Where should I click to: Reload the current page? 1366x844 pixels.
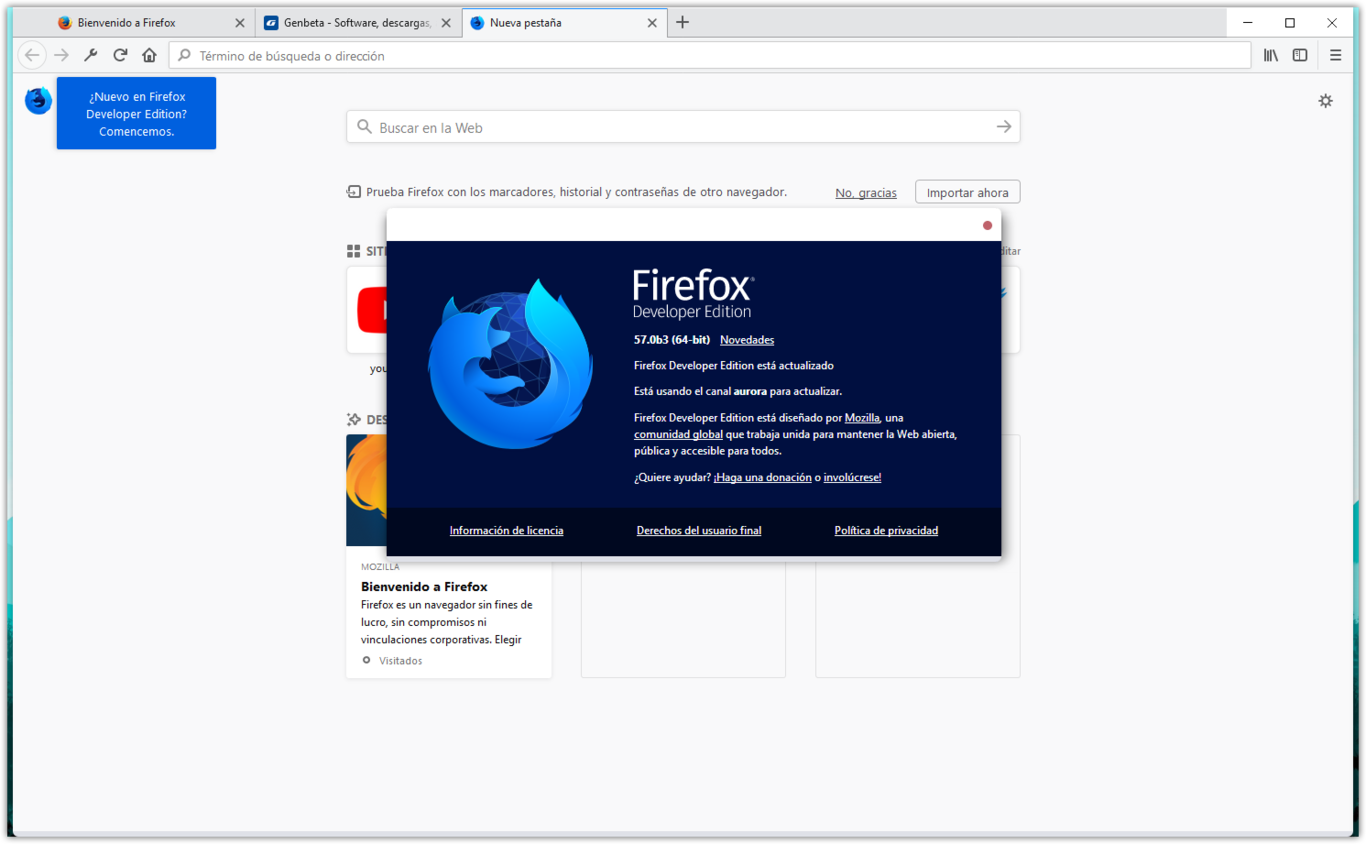point(120,56)
